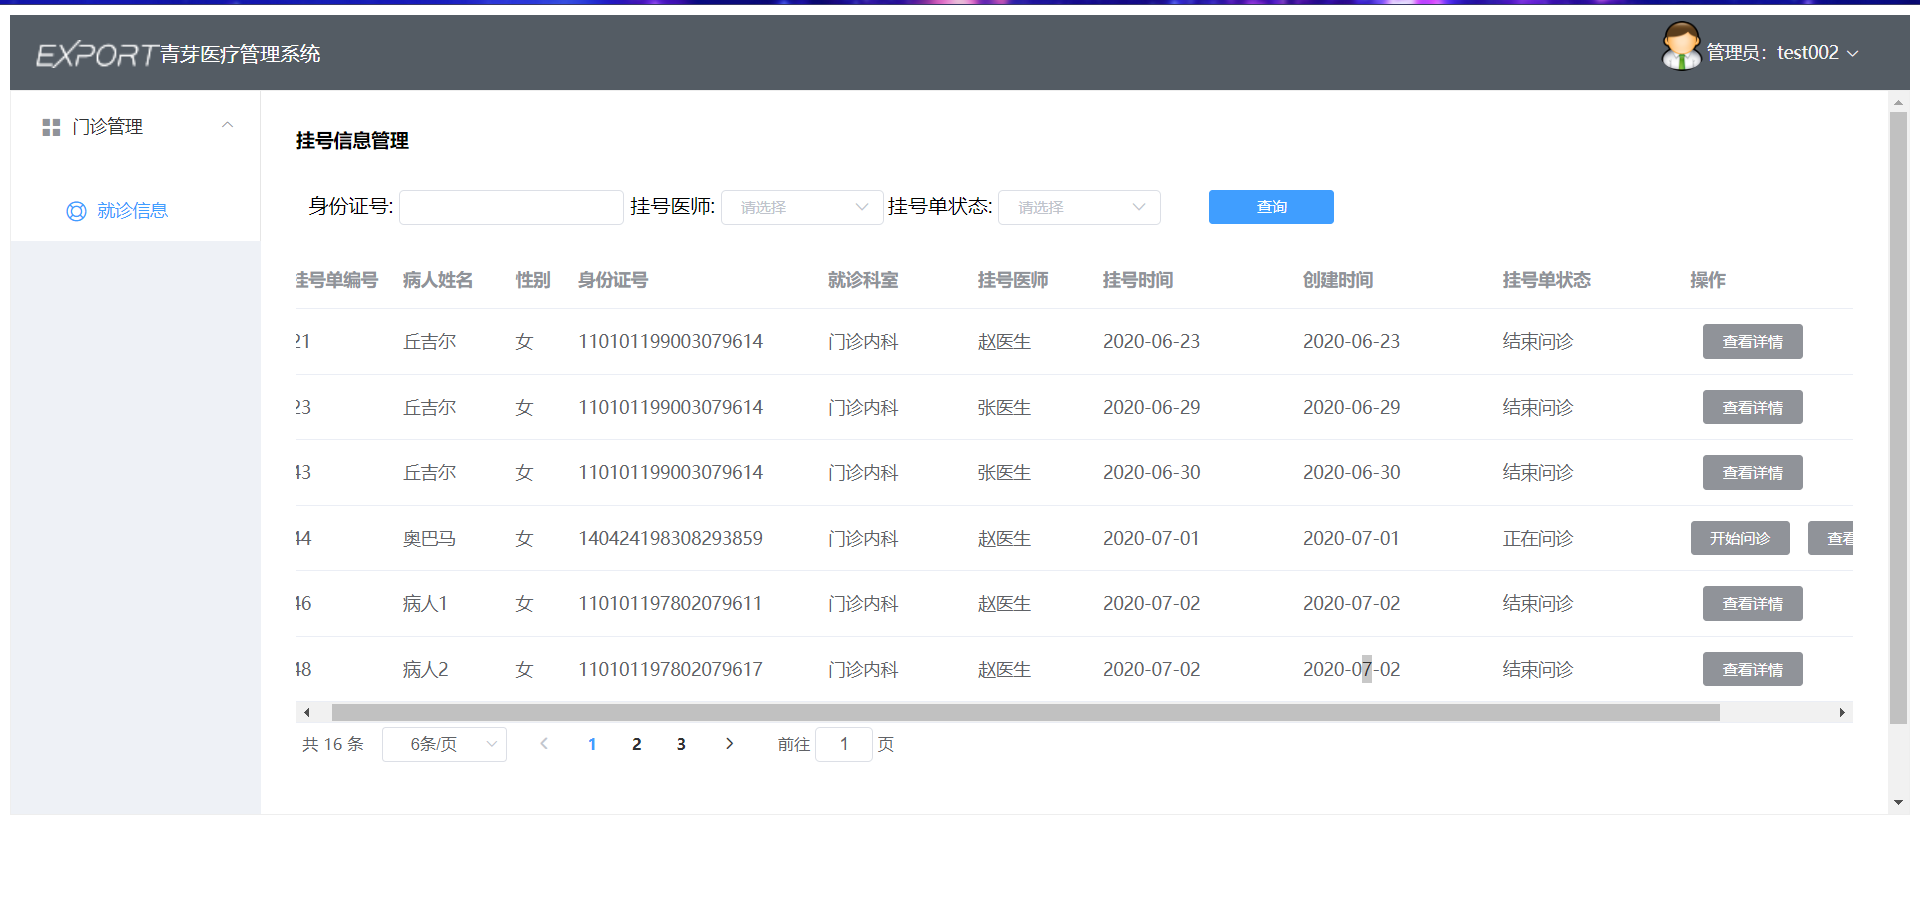
Task: Click patient name 奥巴马
Action: point(430,539)
